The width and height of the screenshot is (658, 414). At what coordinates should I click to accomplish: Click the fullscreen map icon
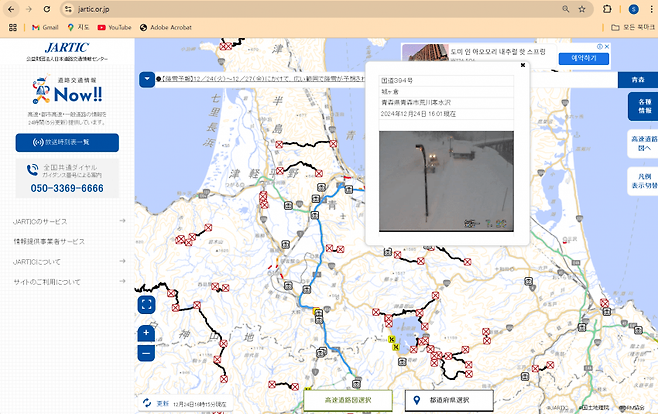tap(146, 305)
